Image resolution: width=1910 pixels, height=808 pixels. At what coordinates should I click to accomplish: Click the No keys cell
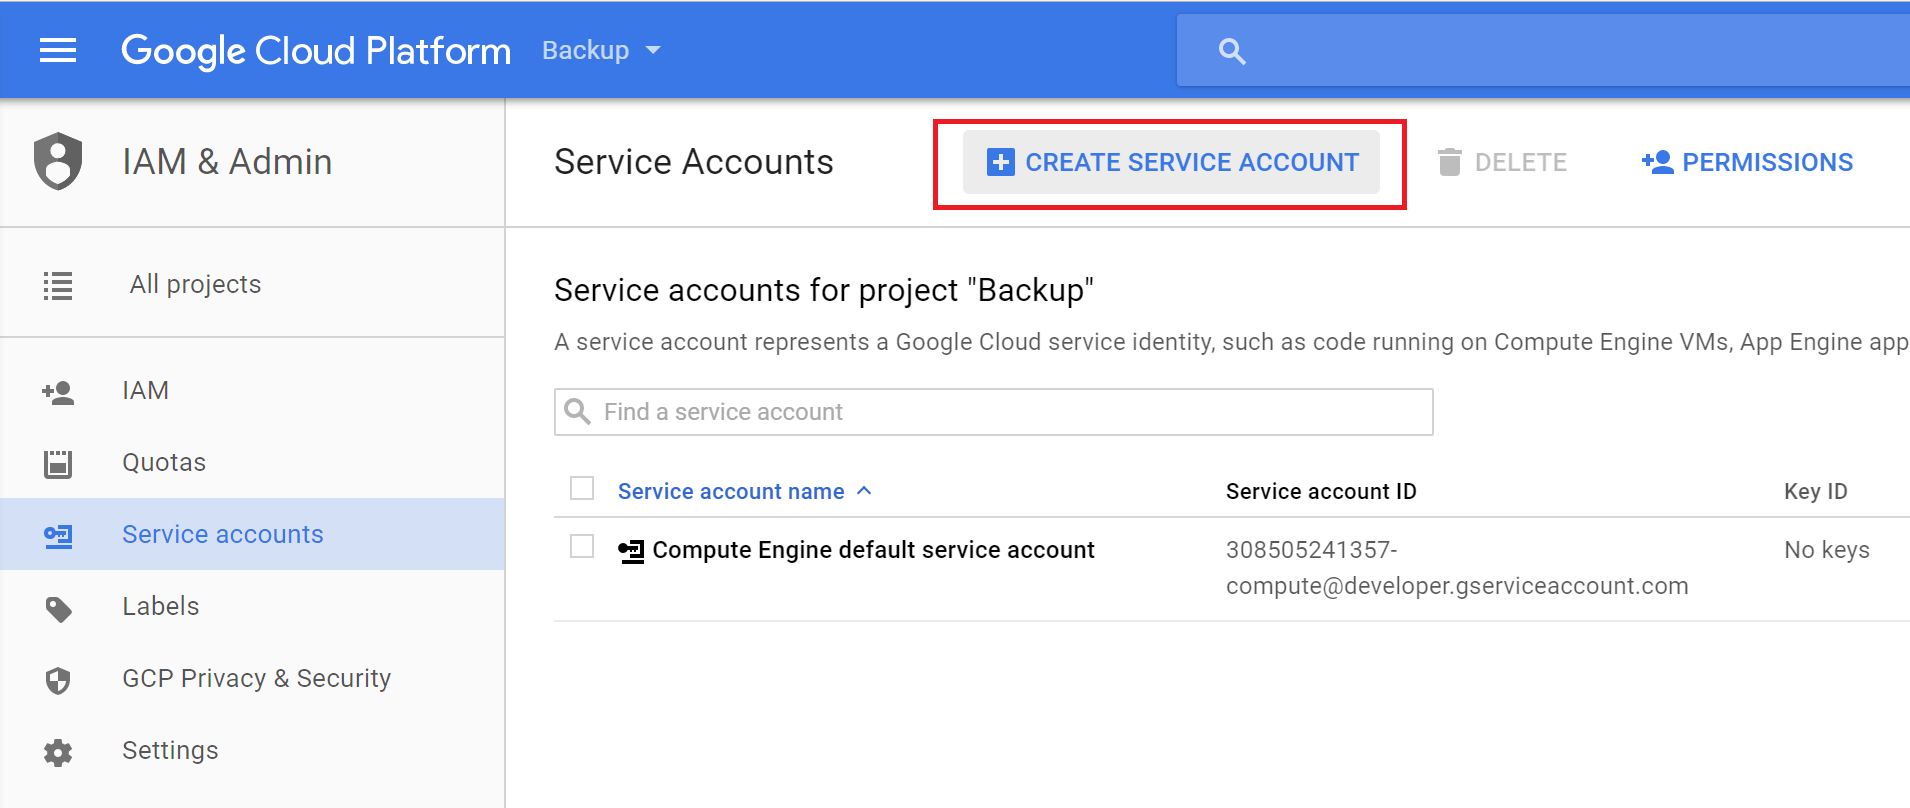click(x=1826, y=550)
